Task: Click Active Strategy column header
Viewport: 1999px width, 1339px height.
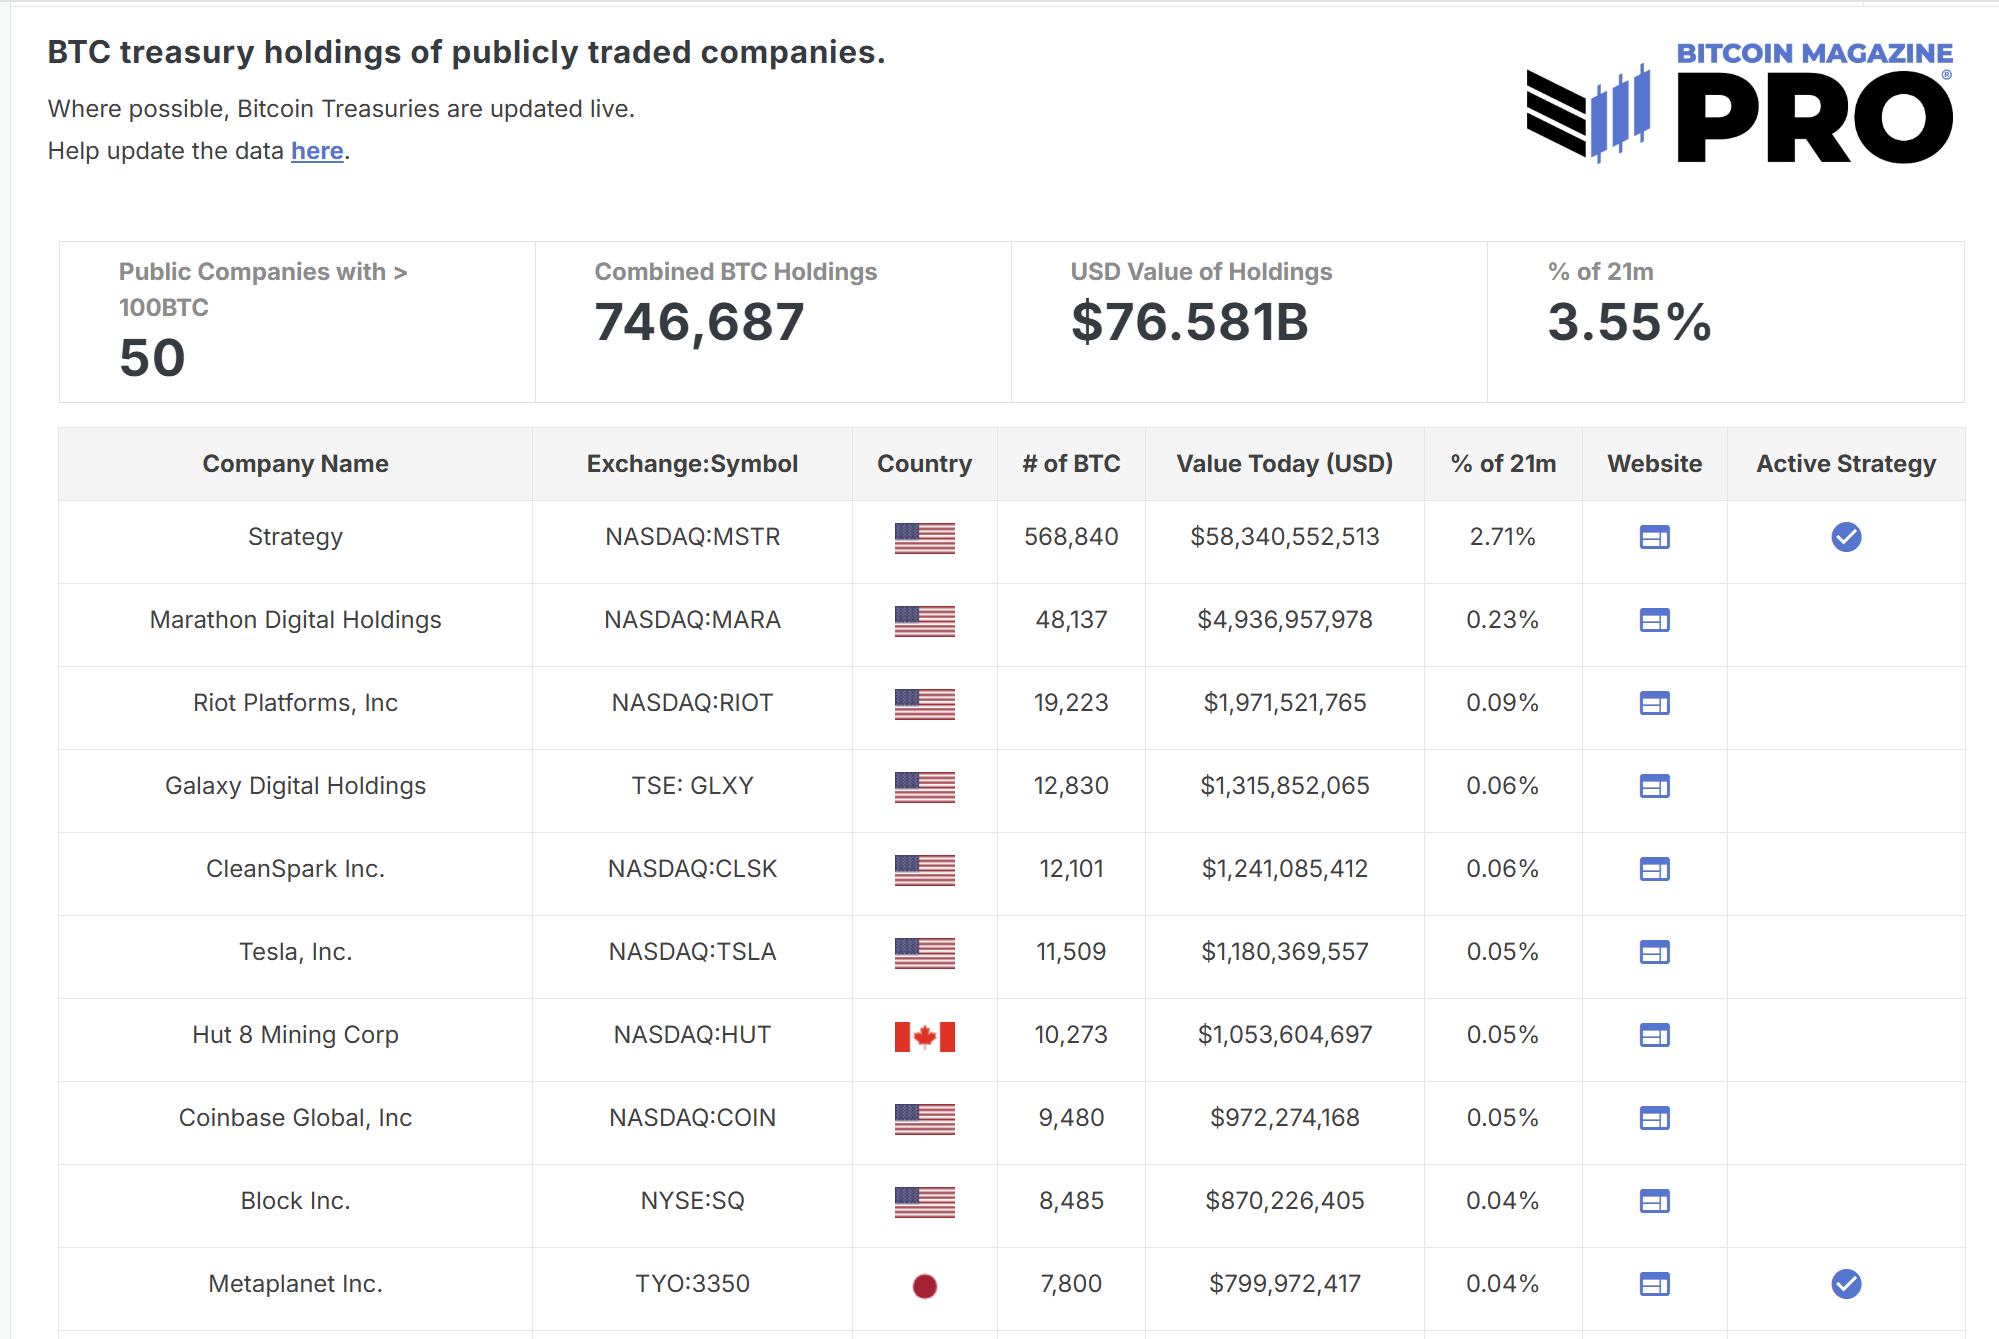Action: pyautogui.click(x=1845, y=464)
